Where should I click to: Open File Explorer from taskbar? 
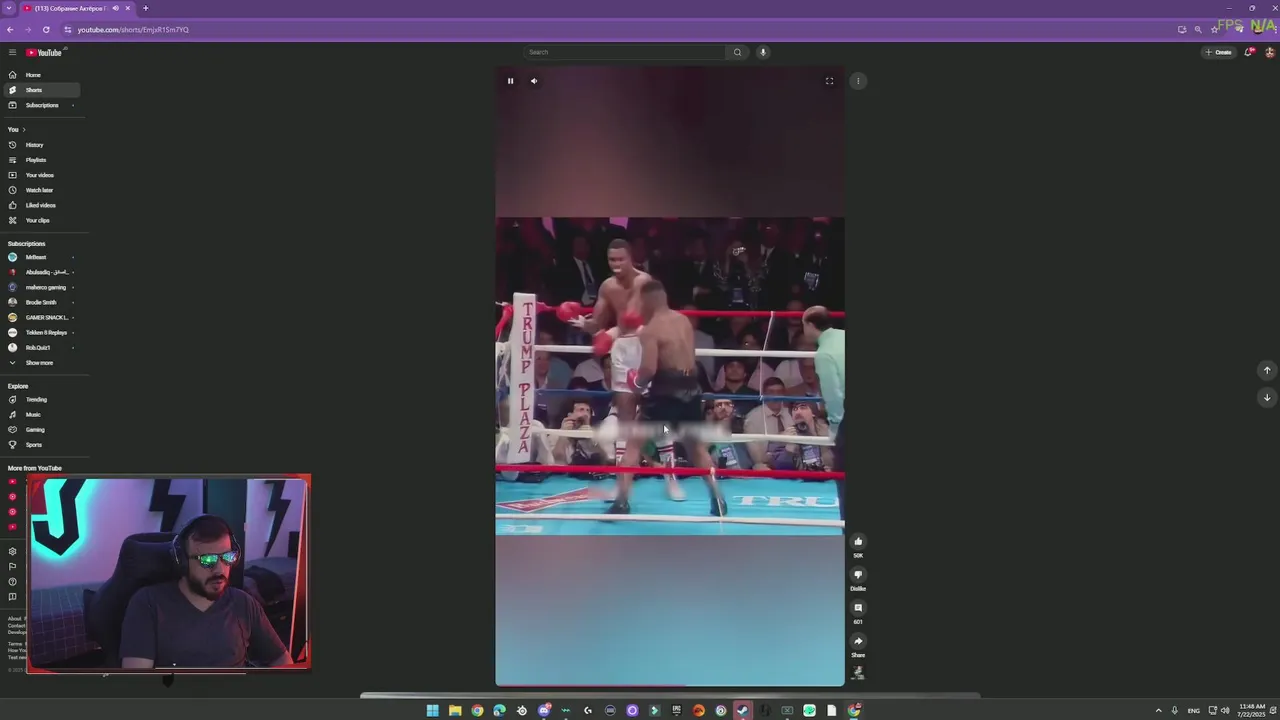coord(455,711)
